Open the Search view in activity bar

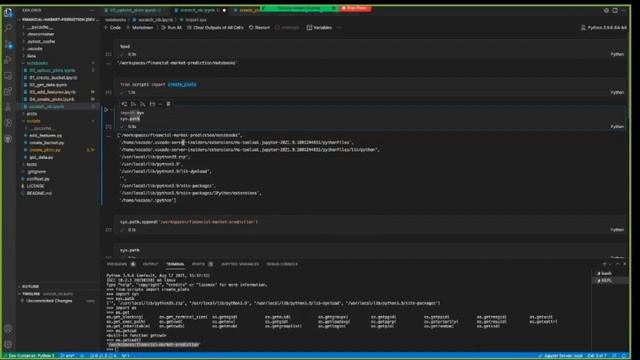tap(8, 28)
